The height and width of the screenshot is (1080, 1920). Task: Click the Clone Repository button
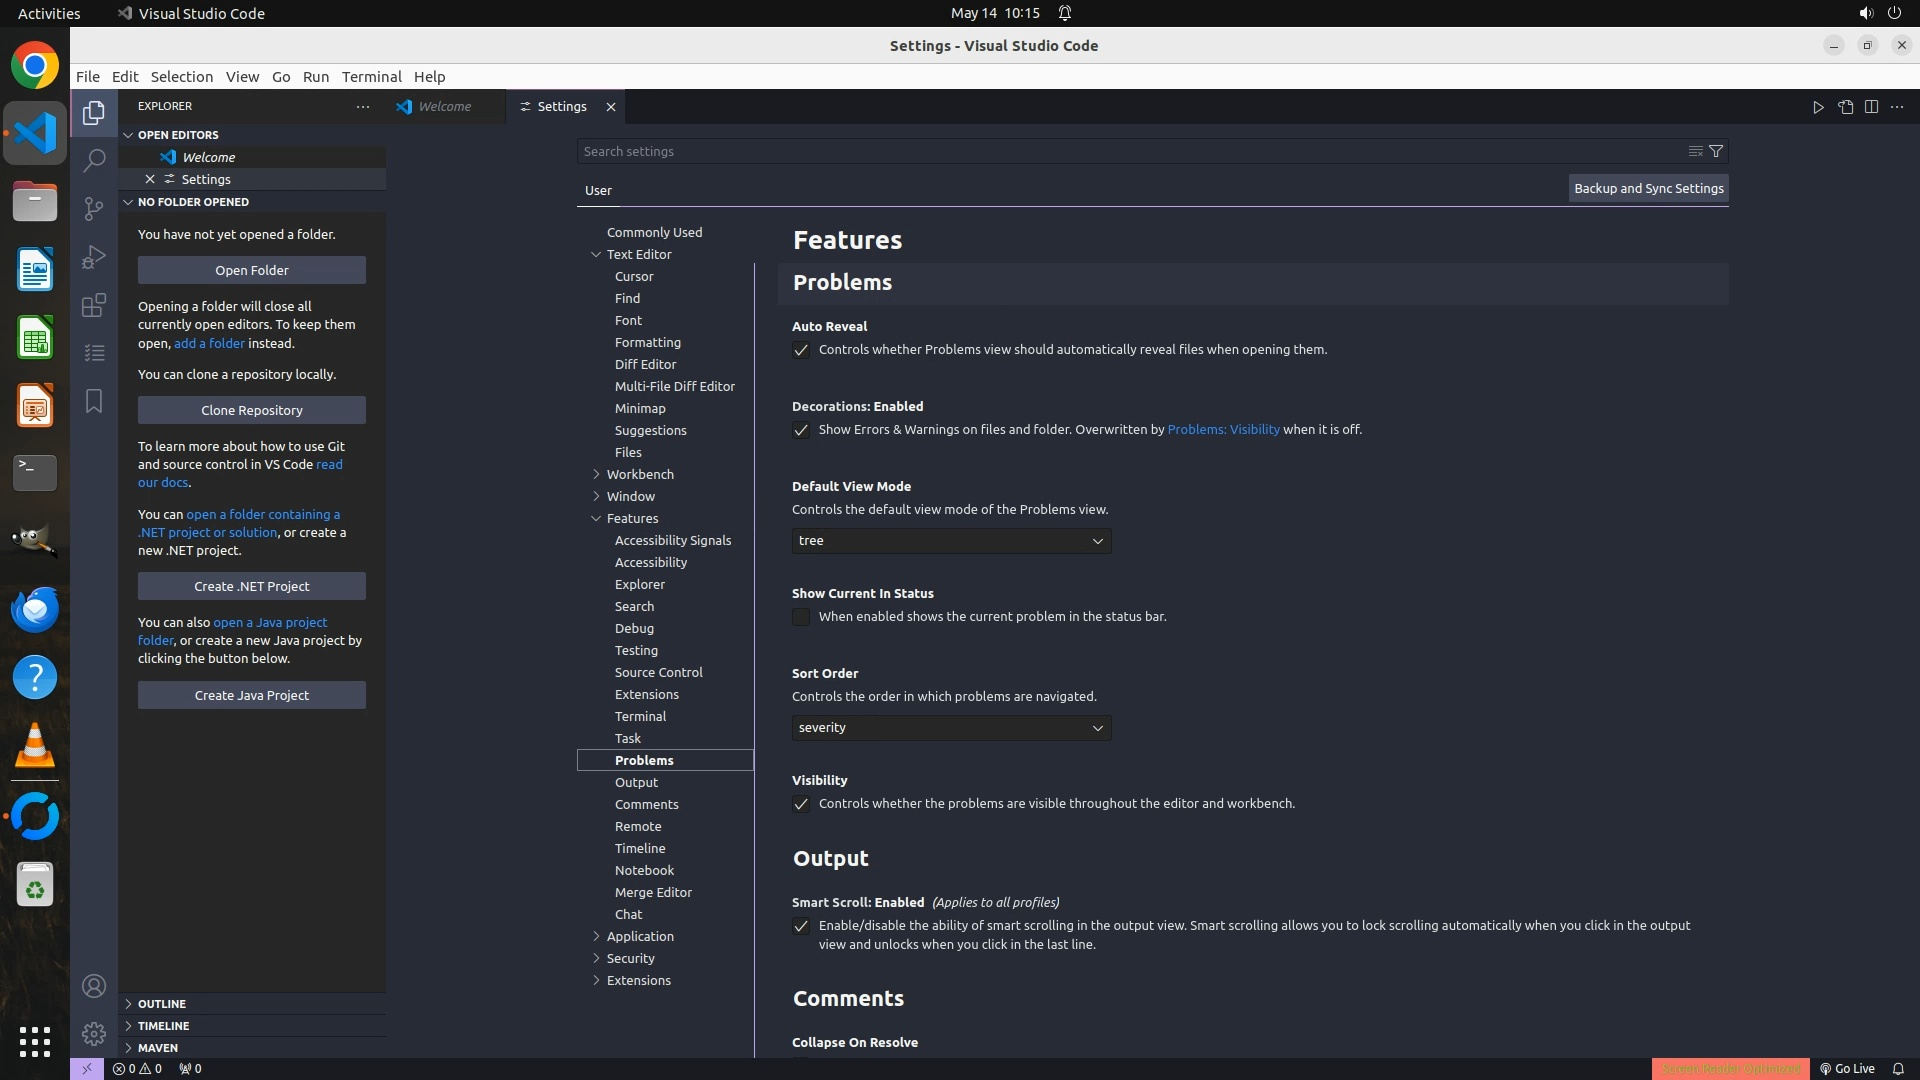(251, 410)
